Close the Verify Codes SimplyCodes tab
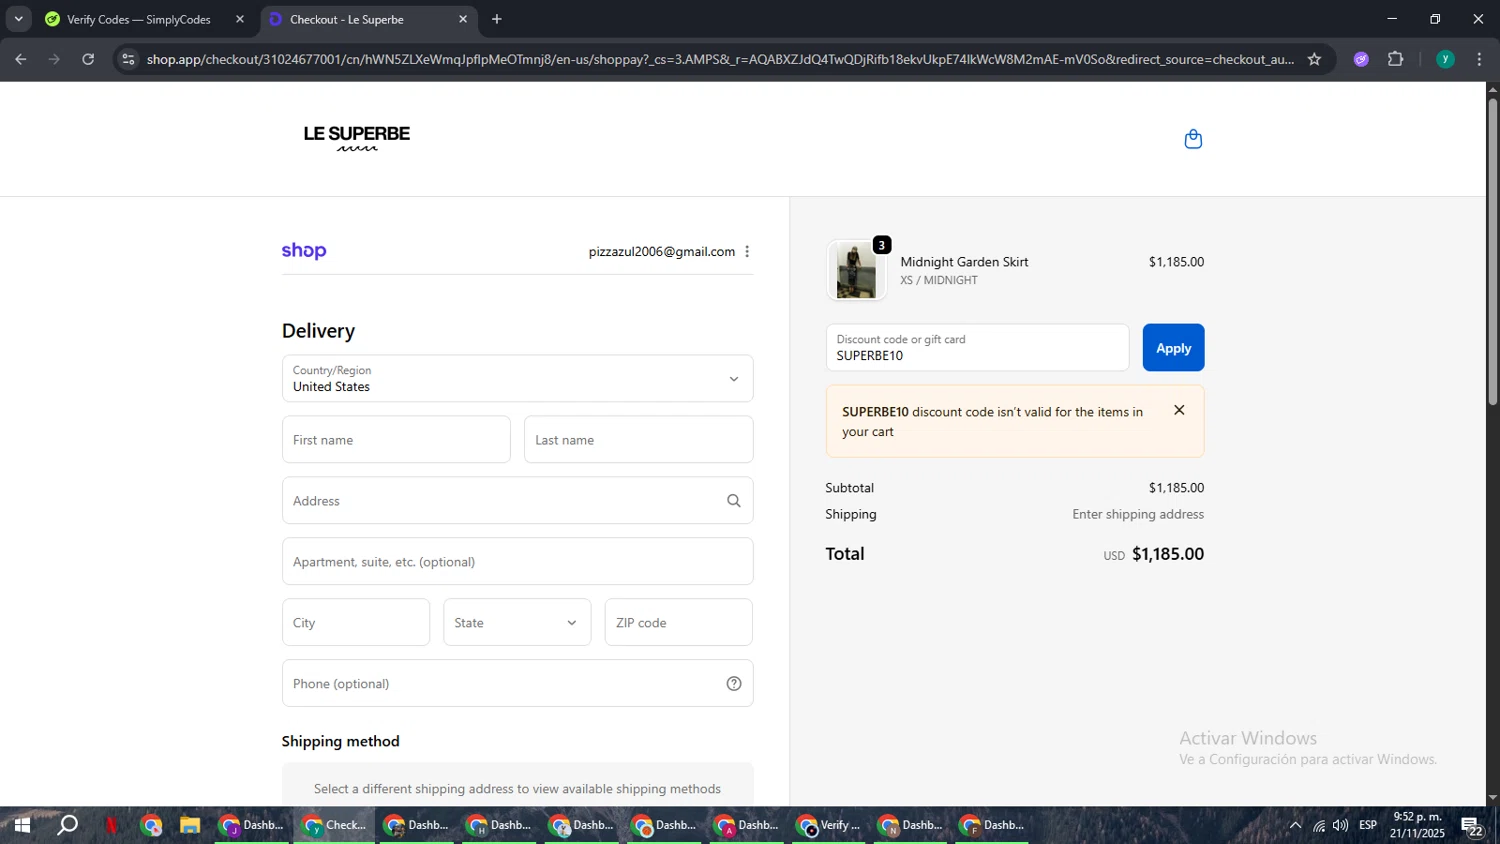The height and width of the screenshot is (844, 1500). tap(240, 19)
